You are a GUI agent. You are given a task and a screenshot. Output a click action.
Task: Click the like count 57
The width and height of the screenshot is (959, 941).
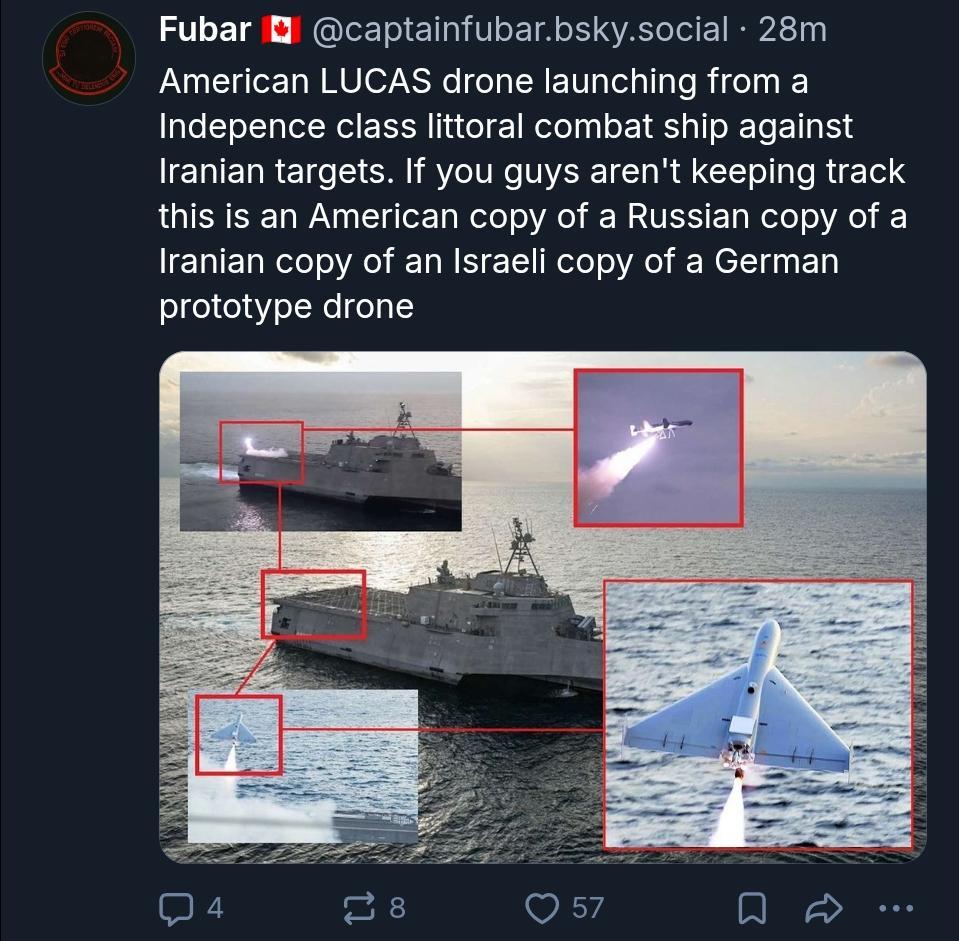tap(587, 907)
